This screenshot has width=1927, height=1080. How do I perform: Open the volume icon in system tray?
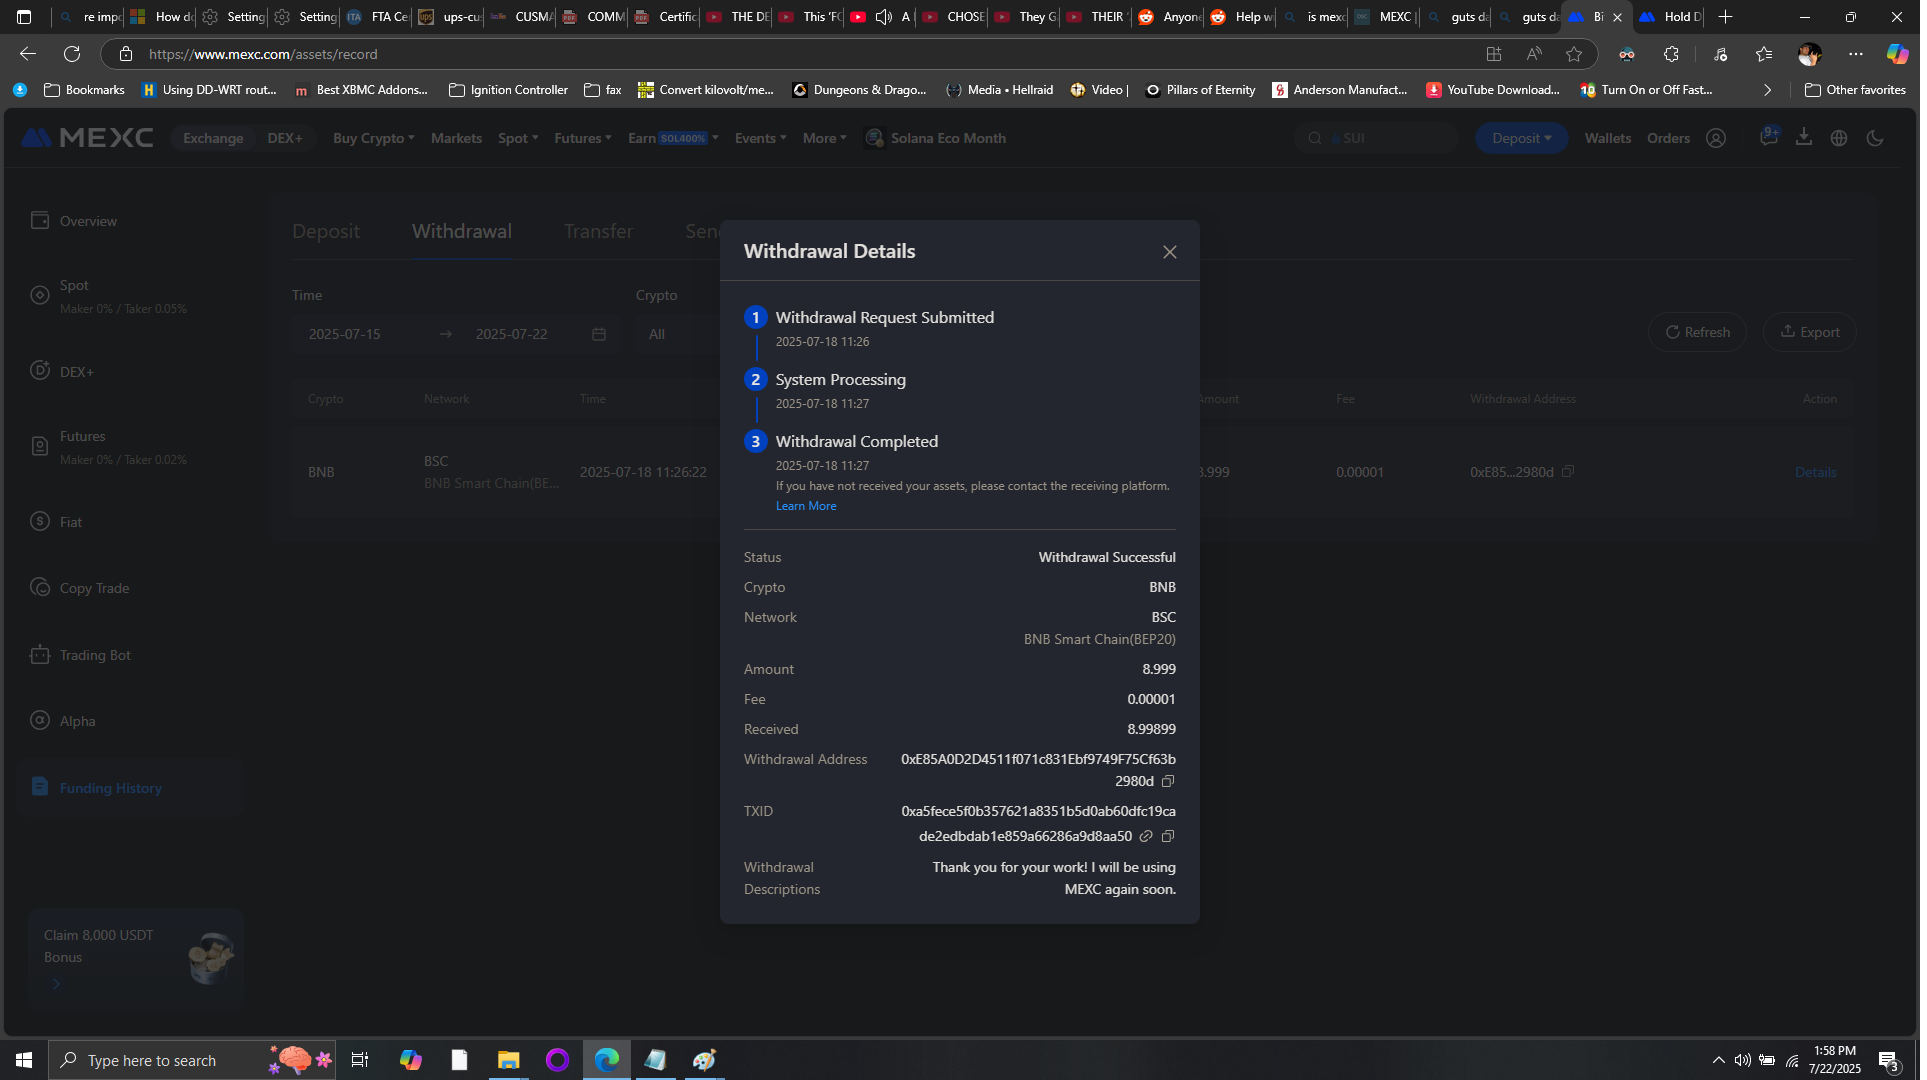click(1742, 1060)
